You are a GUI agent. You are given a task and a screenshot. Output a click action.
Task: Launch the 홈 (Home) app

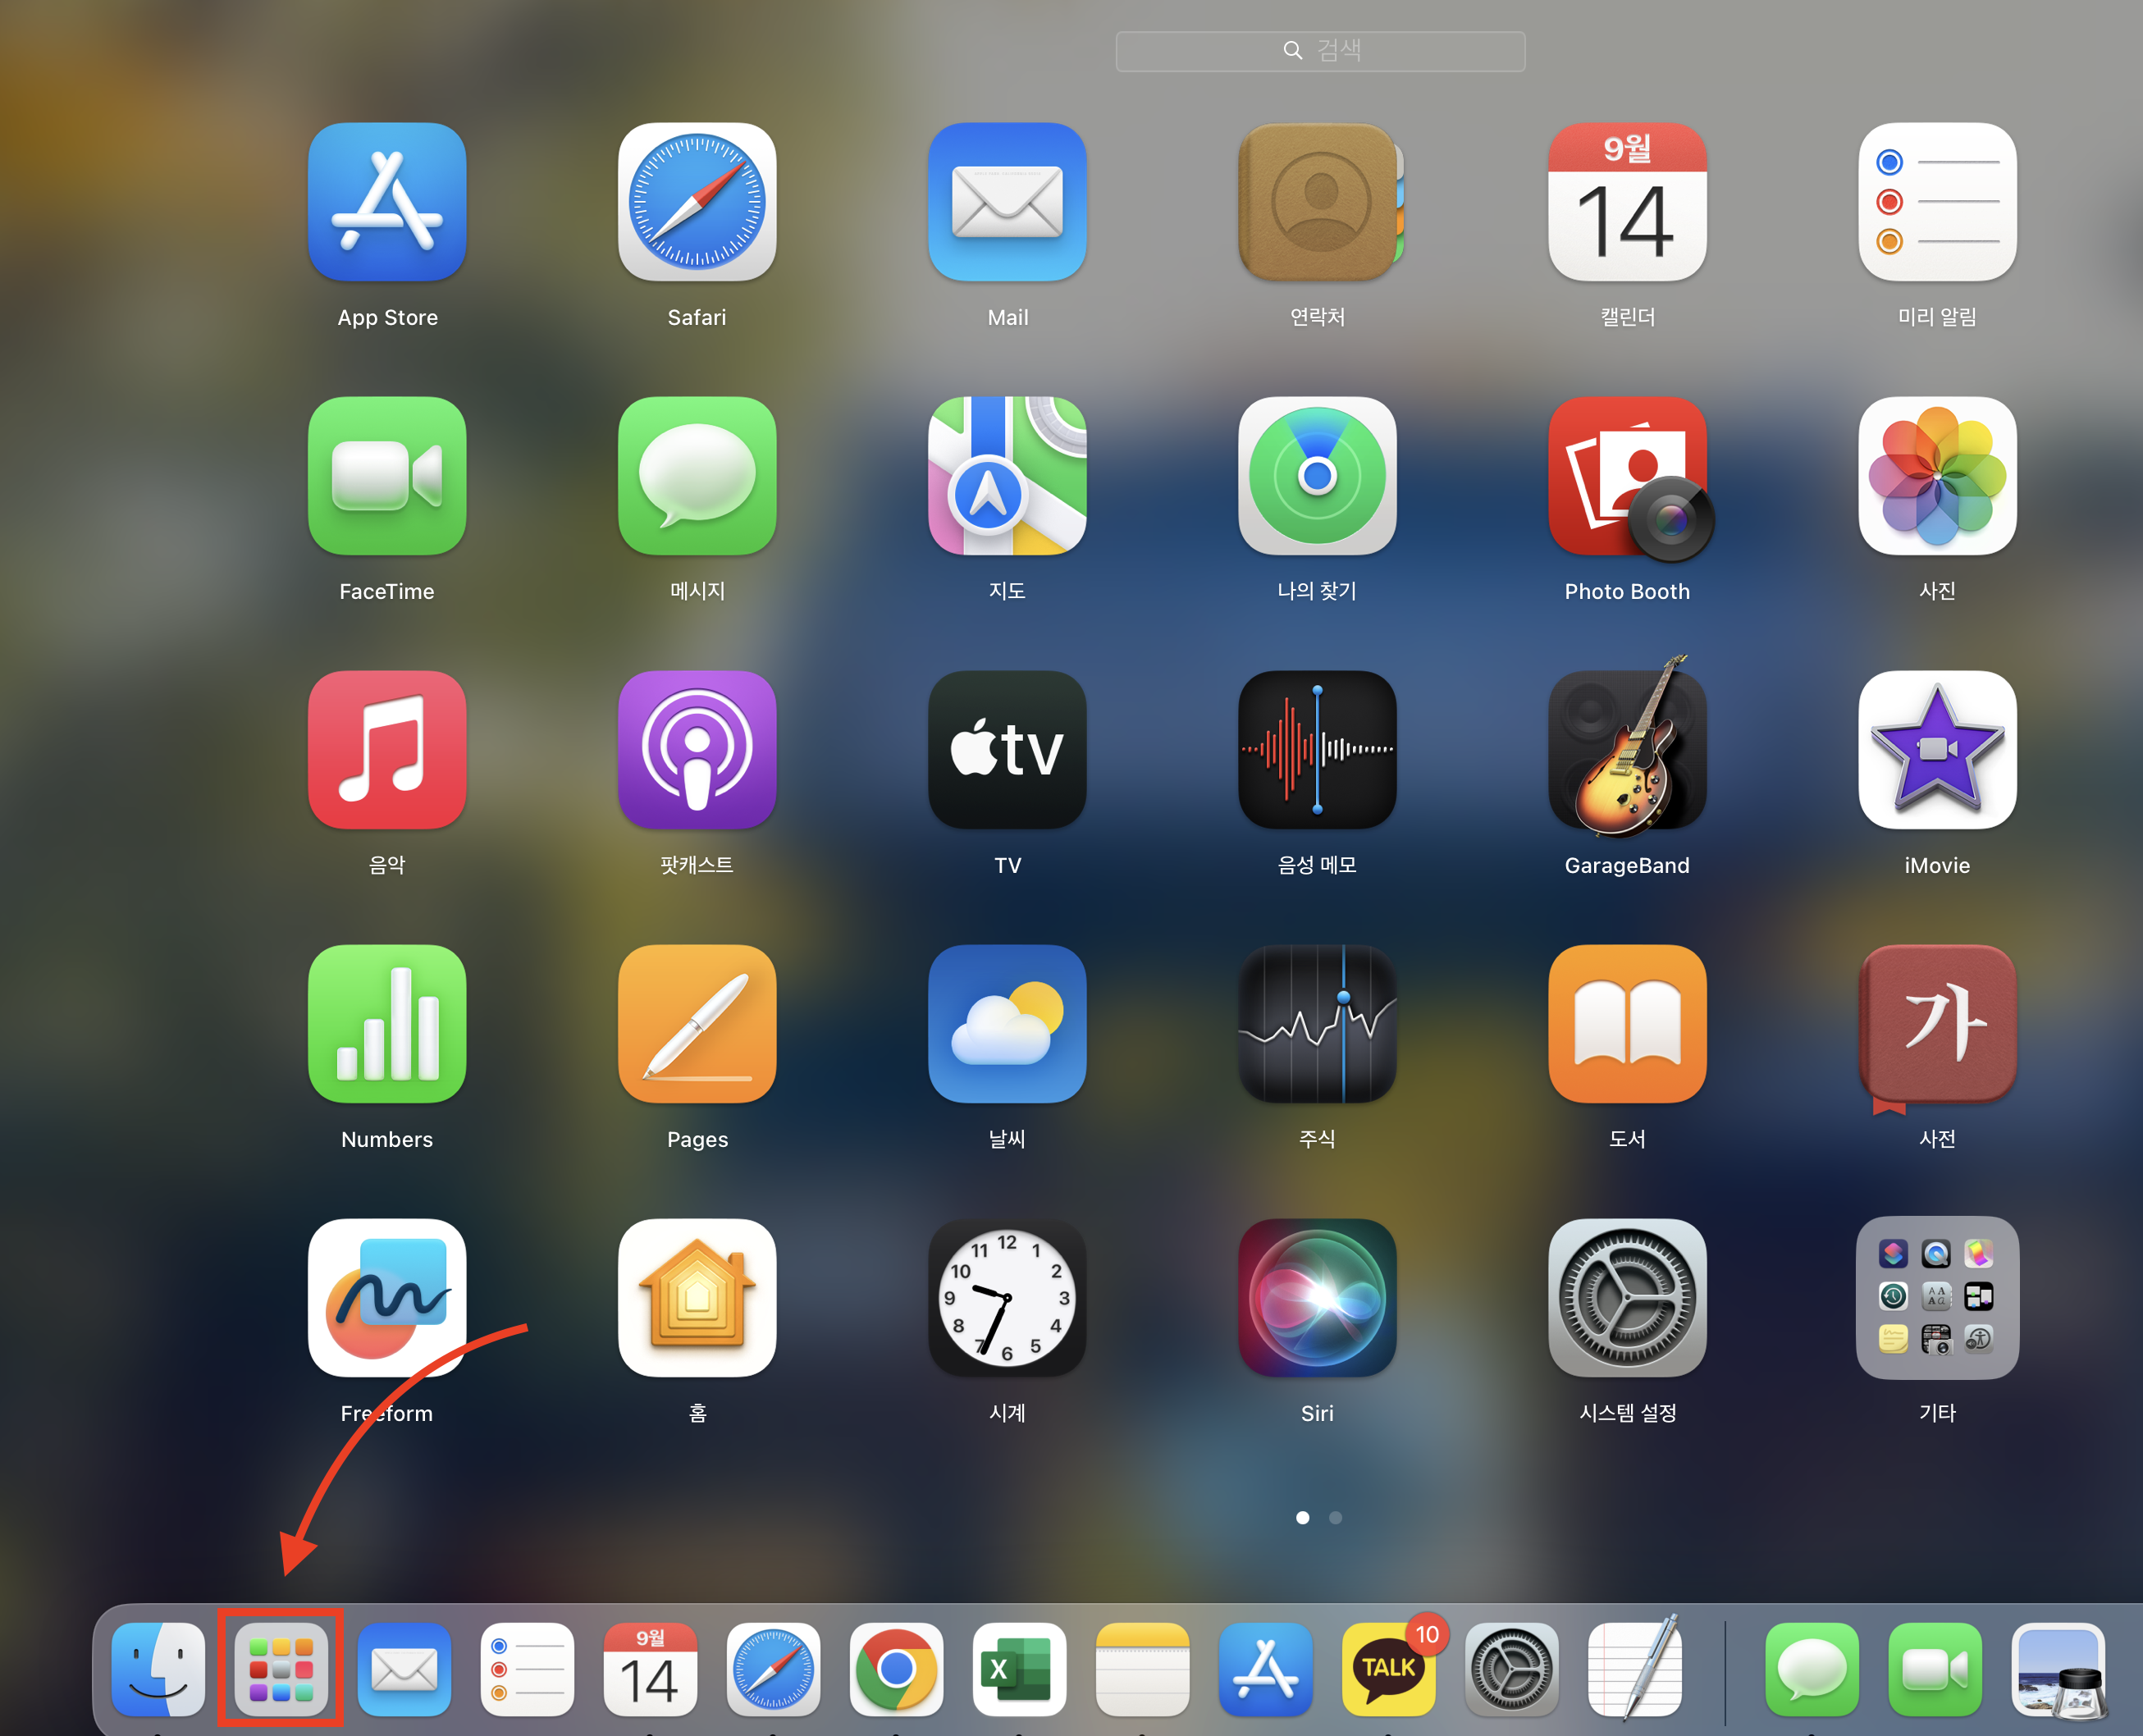coord(697,1298)
